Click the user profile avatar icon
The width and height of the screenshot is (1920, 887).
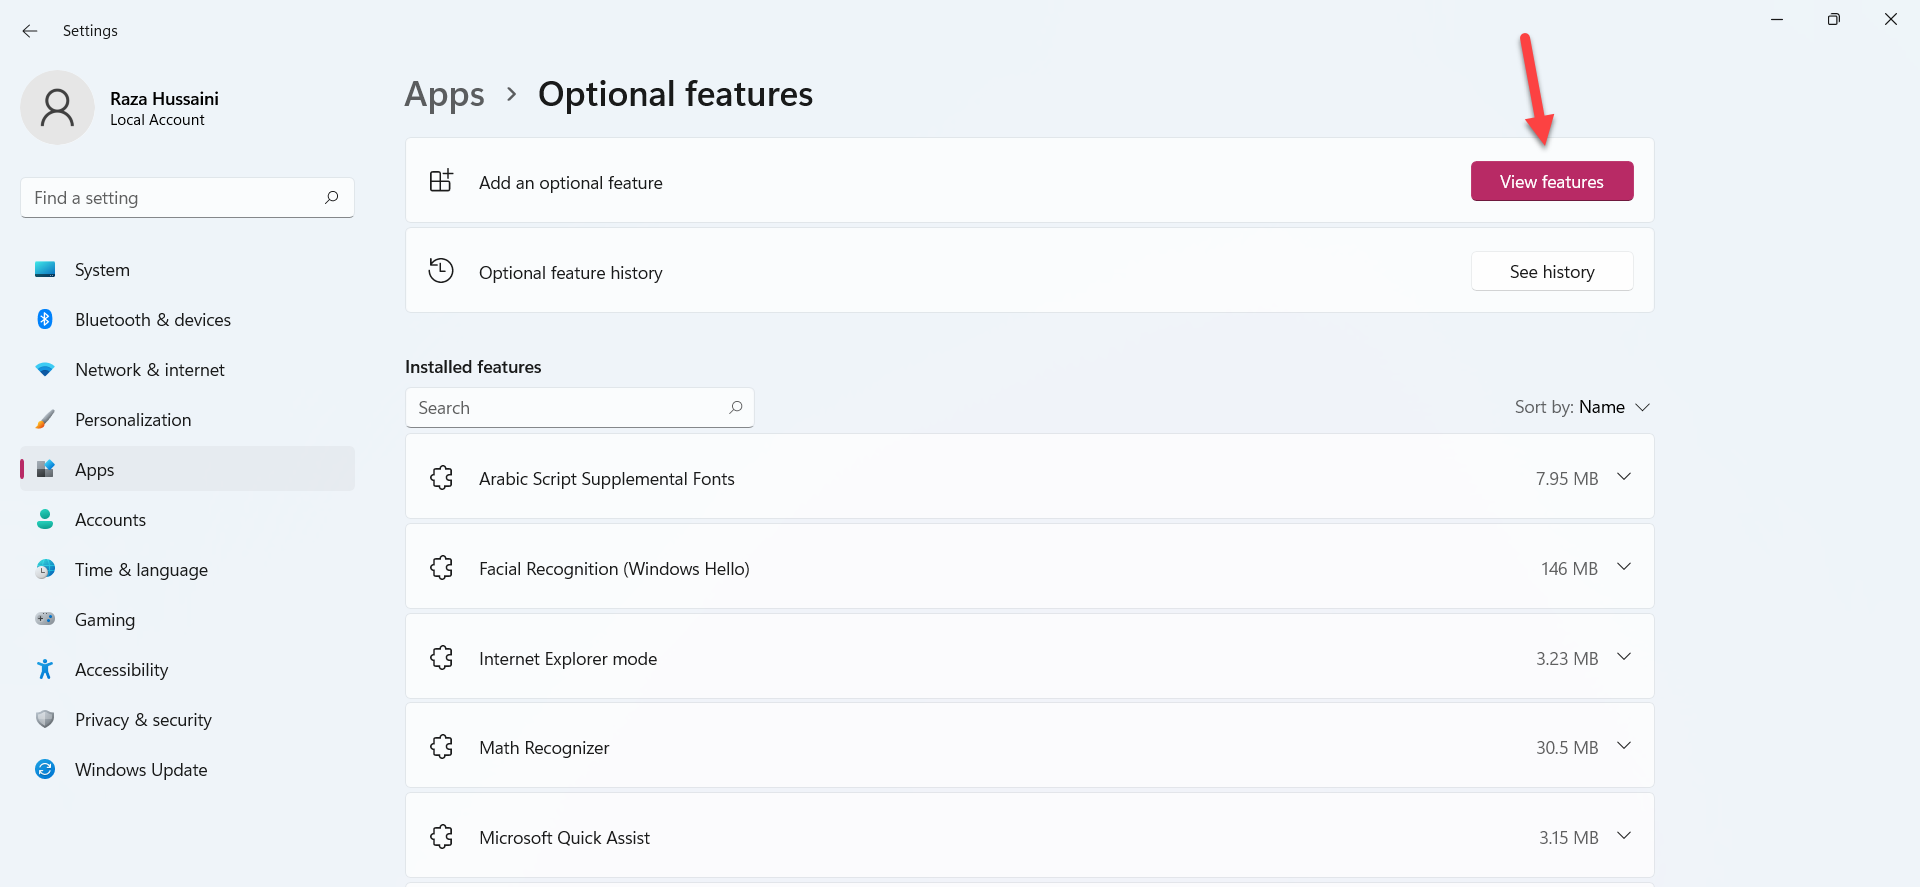57,107
